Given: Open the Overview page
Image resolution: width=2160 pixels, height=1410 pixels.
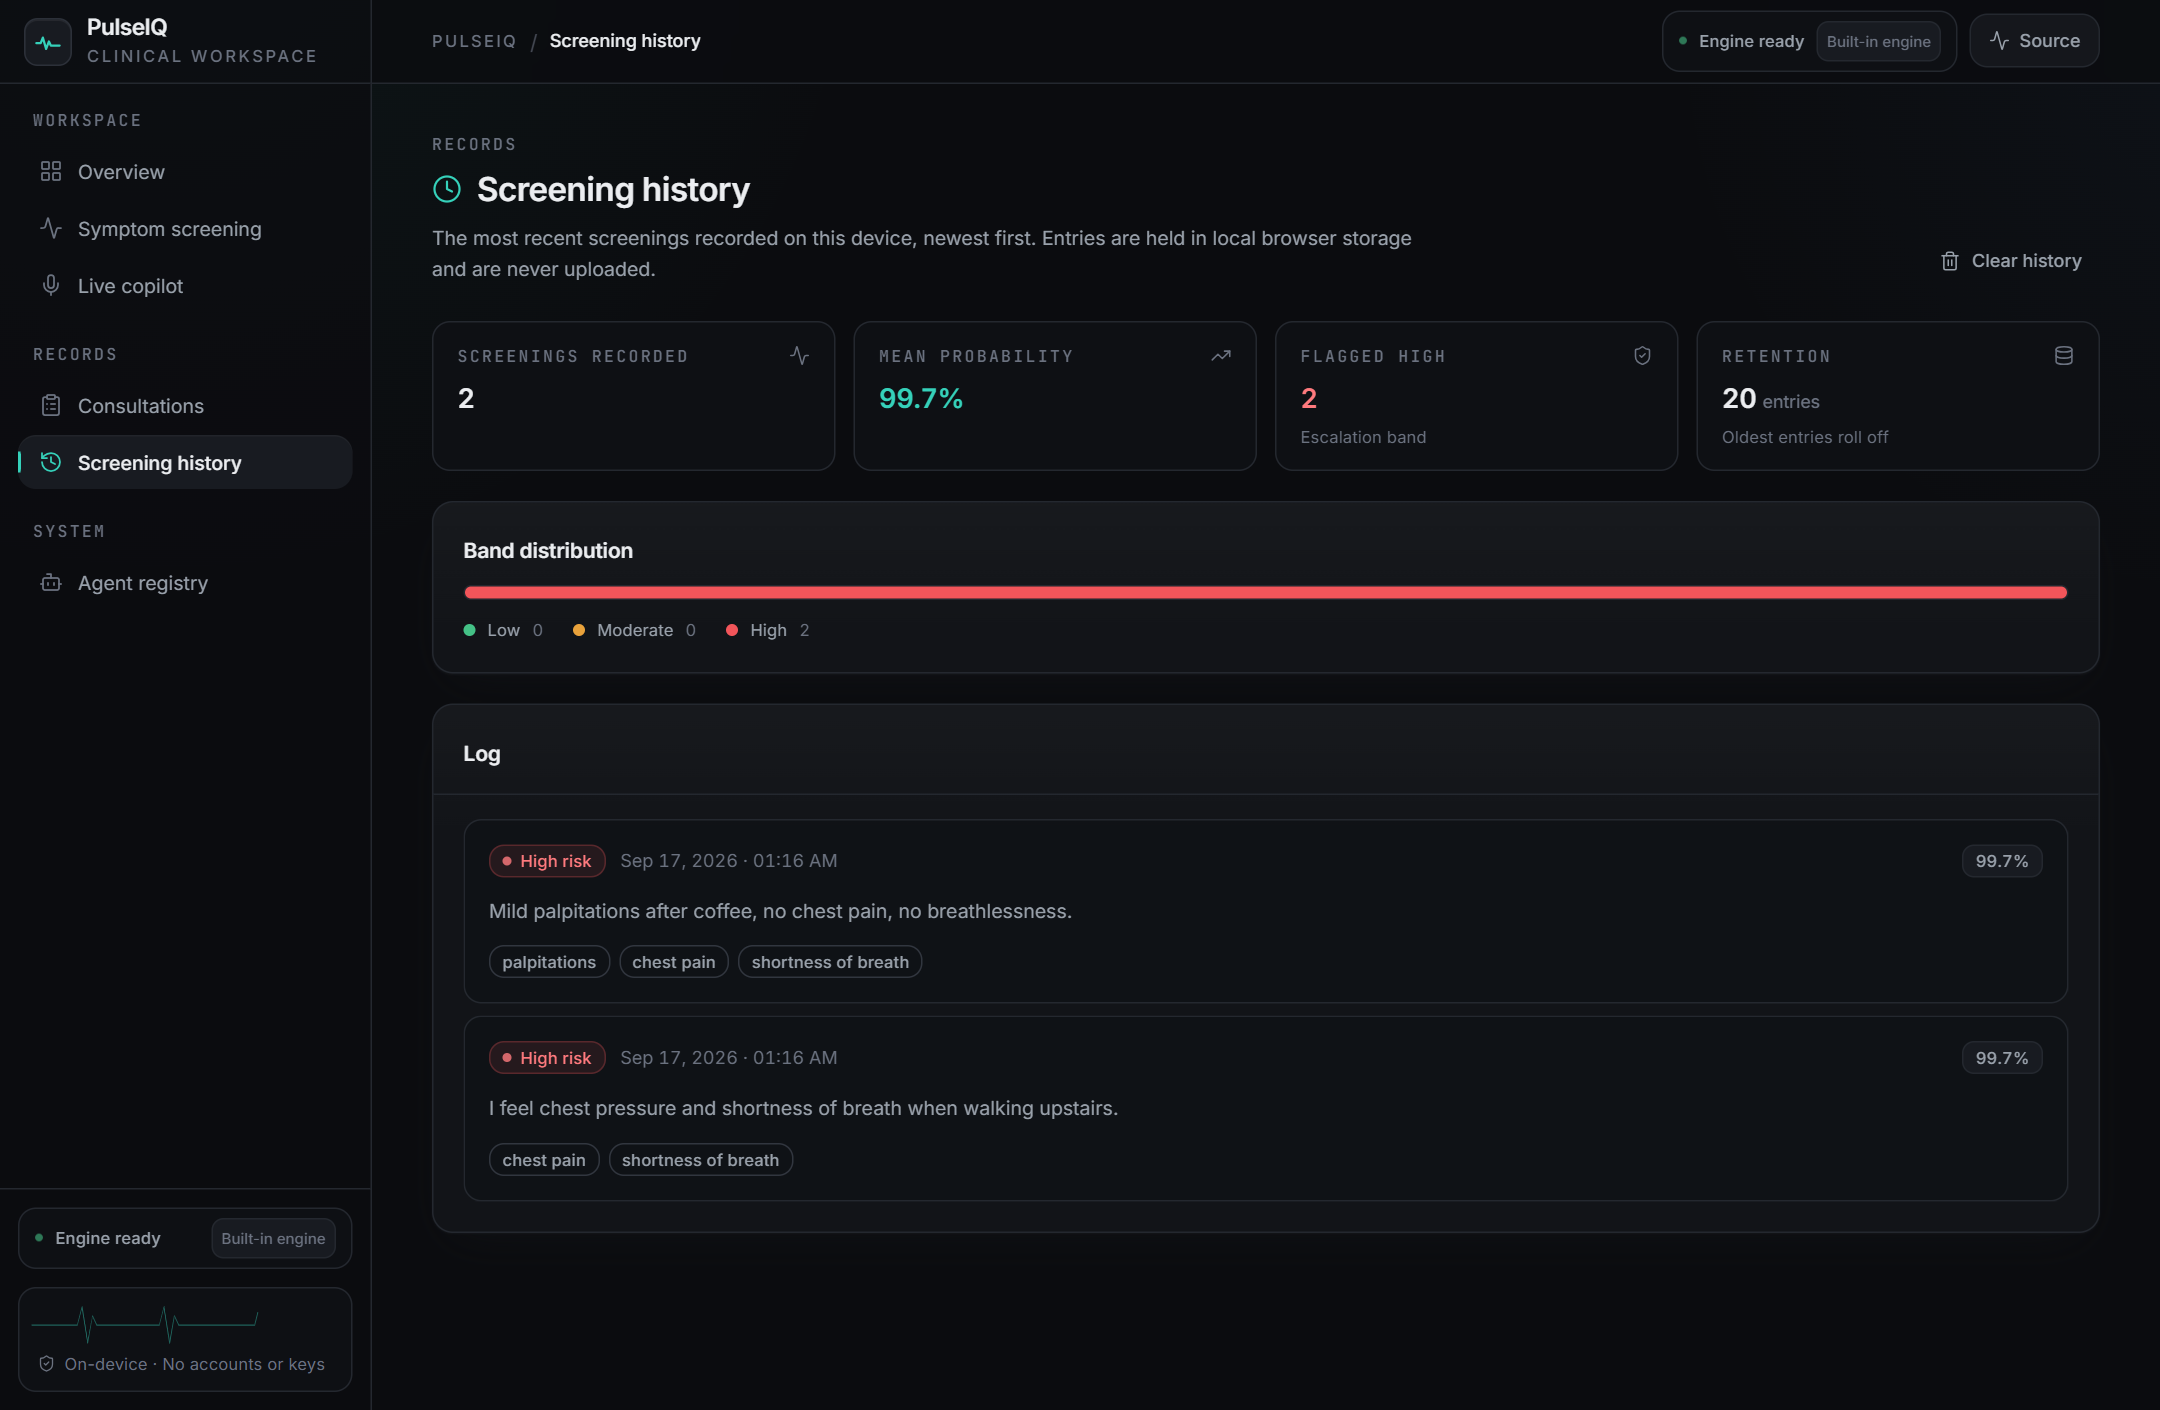Looking at the screenshot, I should click(185, 172).
